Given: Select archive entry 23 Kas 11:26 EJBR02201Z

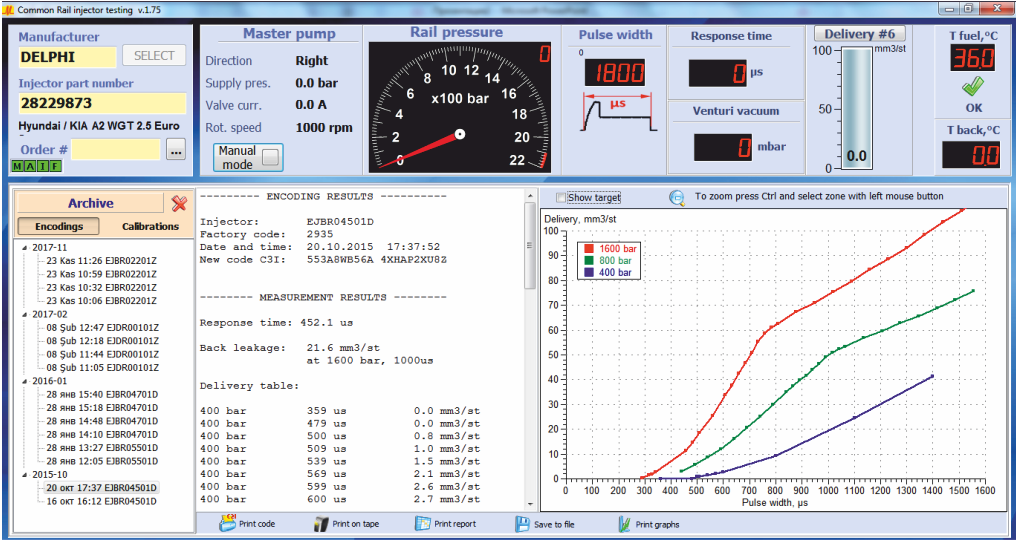Looking at the screenshot, I should pyautogui.click(x=101, y=261).
